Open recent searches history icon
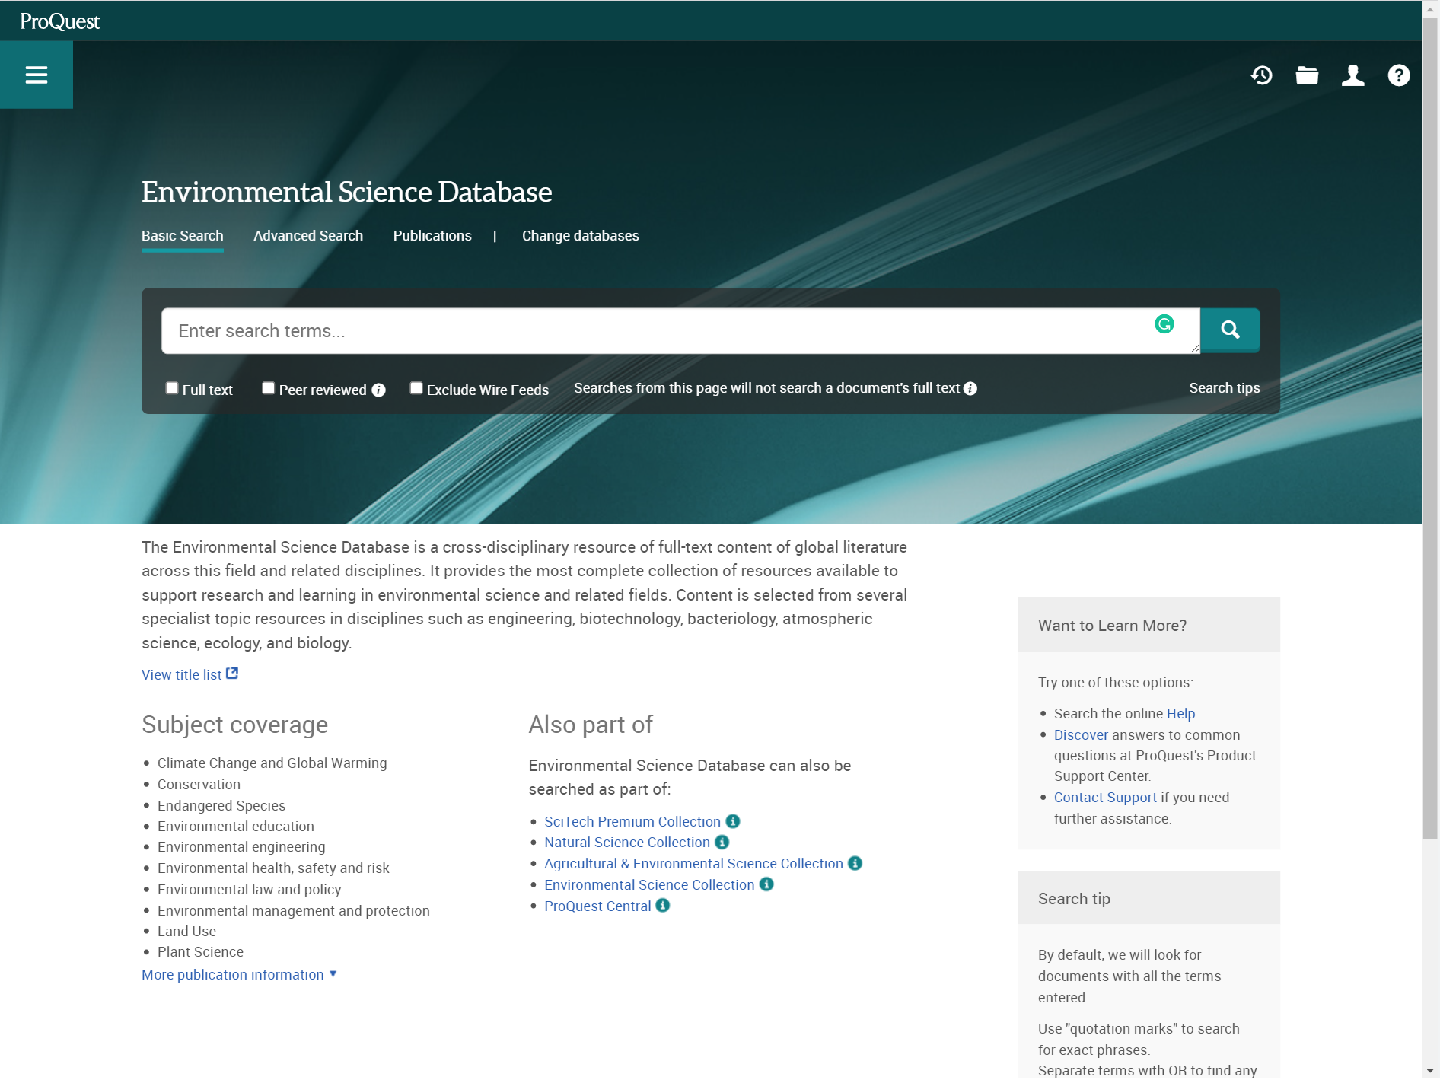 1261,75
